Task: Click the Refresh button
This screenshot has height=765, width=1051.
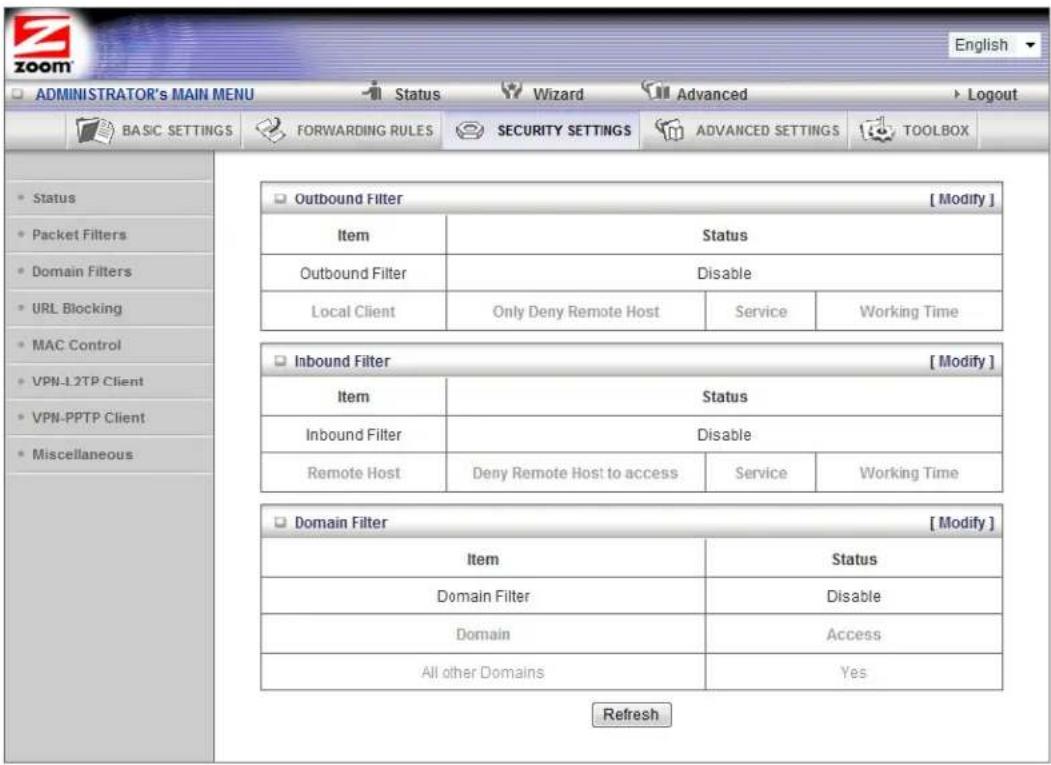Action: point(631,715)
